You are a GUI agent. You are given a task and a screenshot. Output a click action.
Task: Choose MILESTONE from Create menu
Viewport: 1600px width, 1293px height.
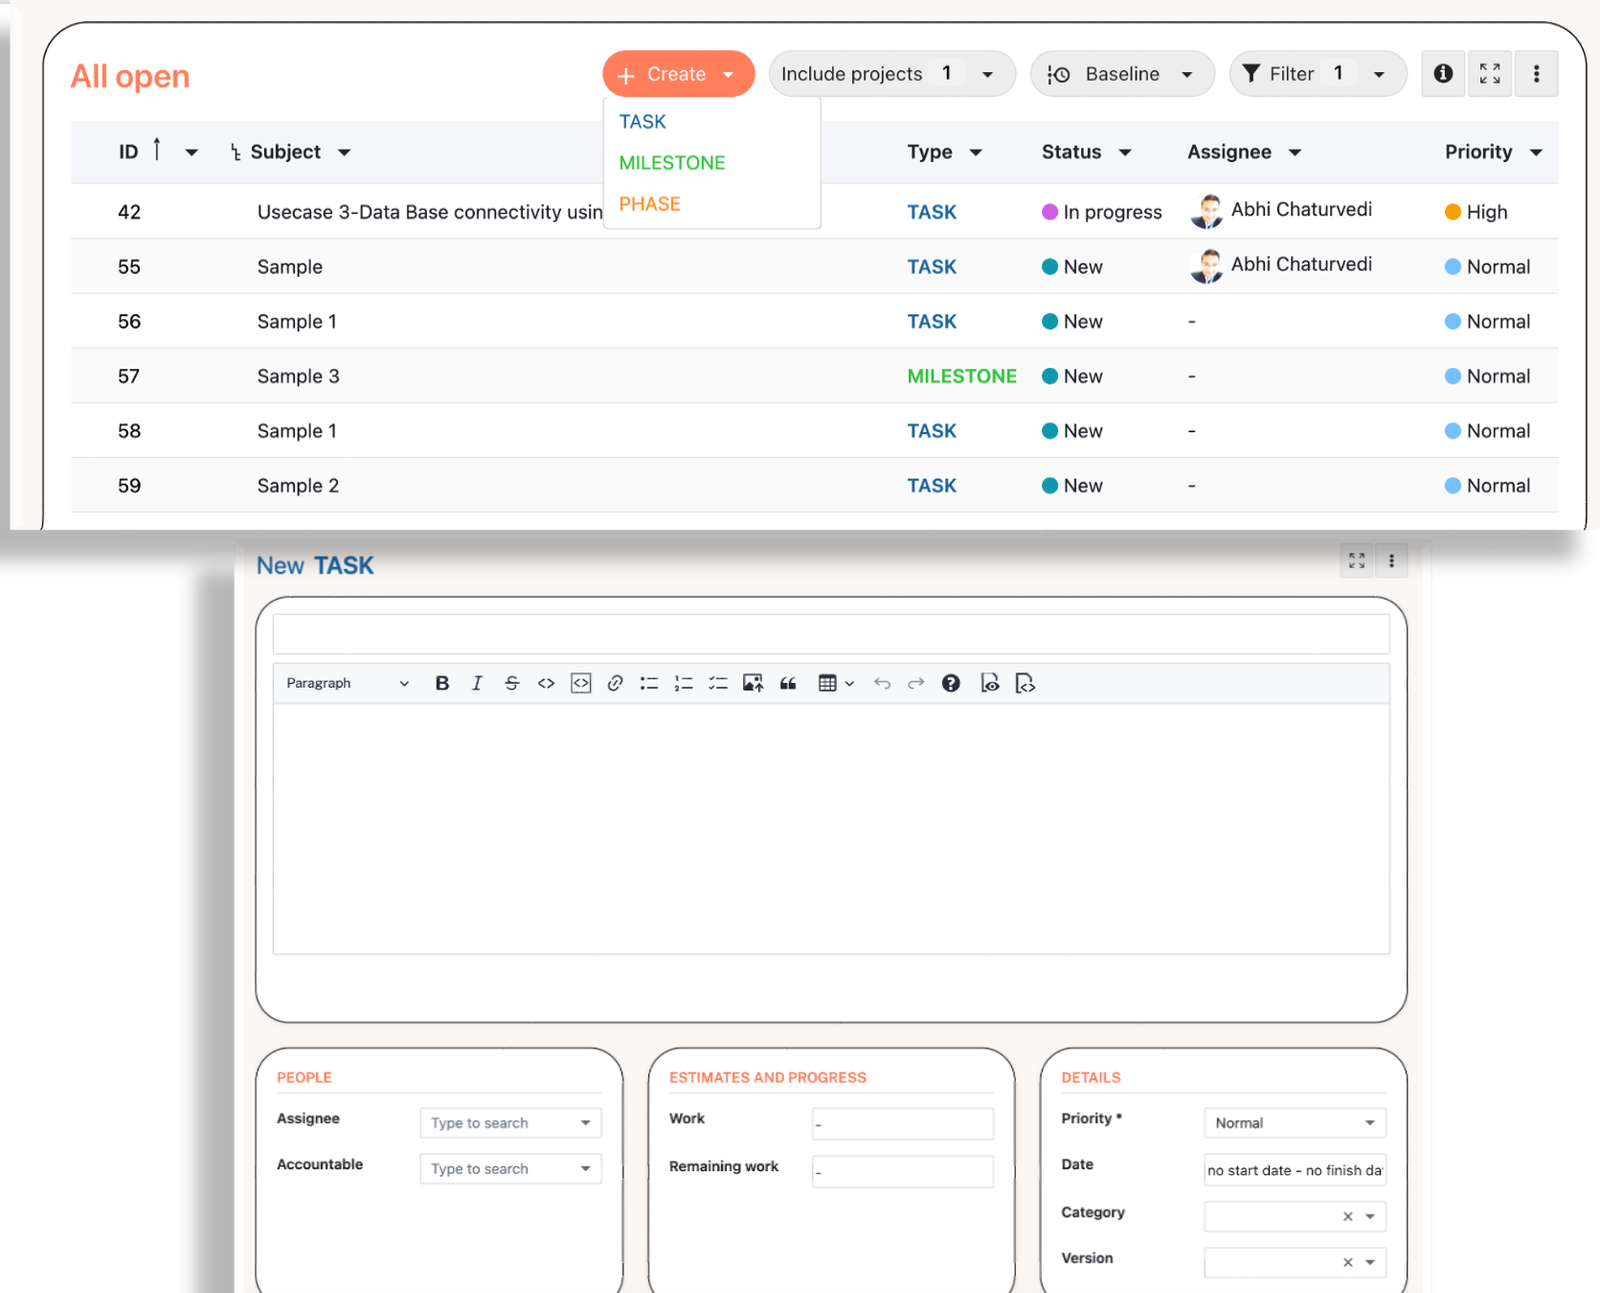tap(672, 163)
